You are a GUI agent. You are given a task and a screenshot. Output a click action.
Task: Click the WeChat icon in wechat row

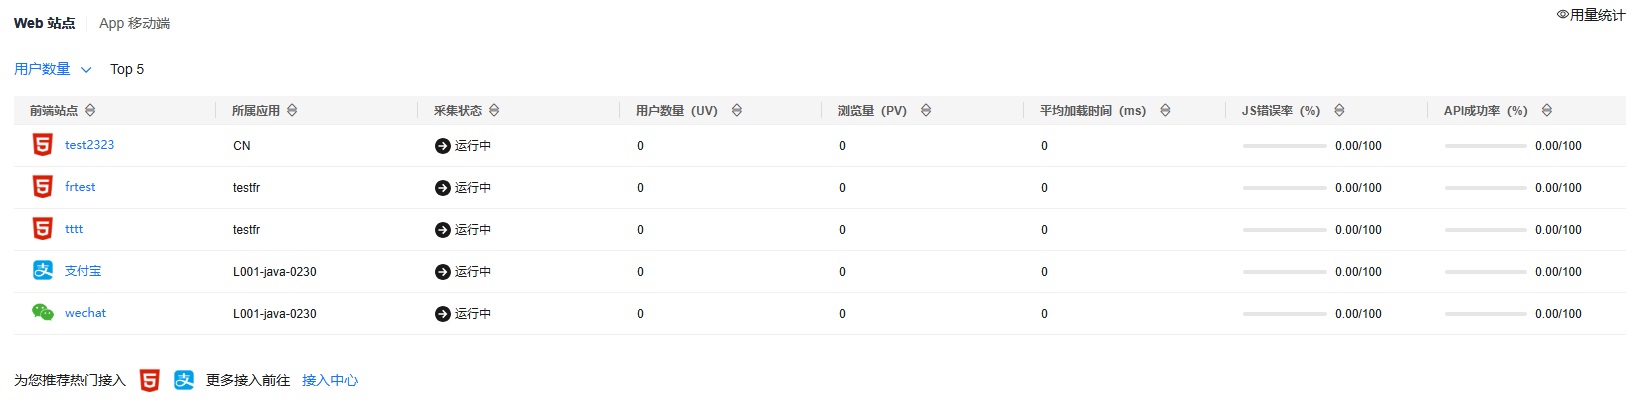(x=43, y=312)
